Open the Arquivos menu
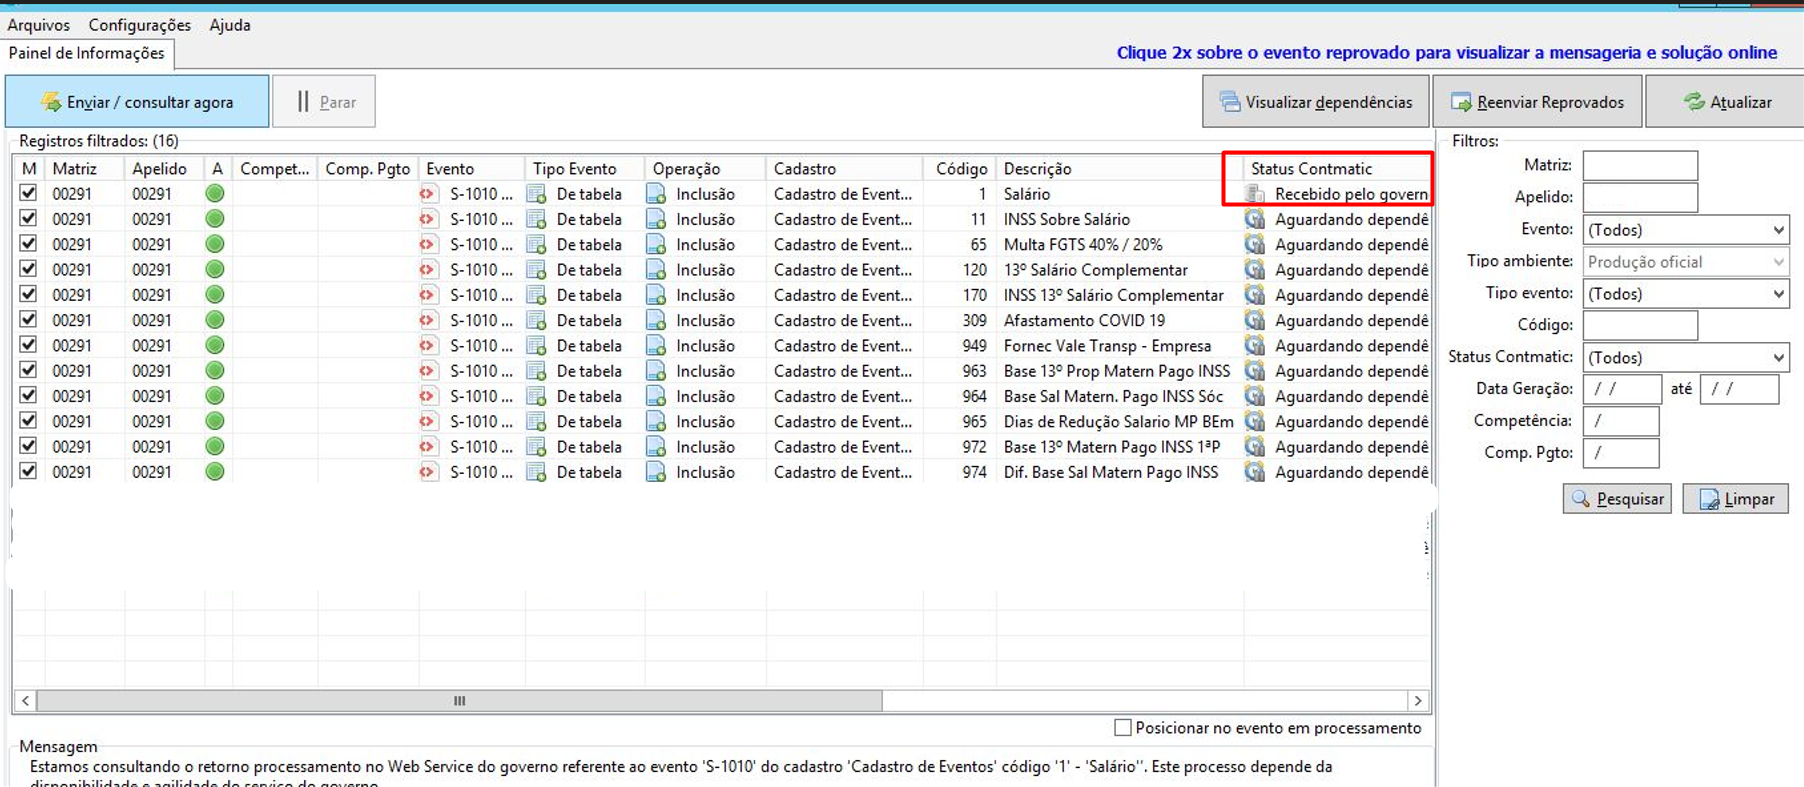Screen dimensions: 1804x787 pyautogui.click(x=39, y=25)
